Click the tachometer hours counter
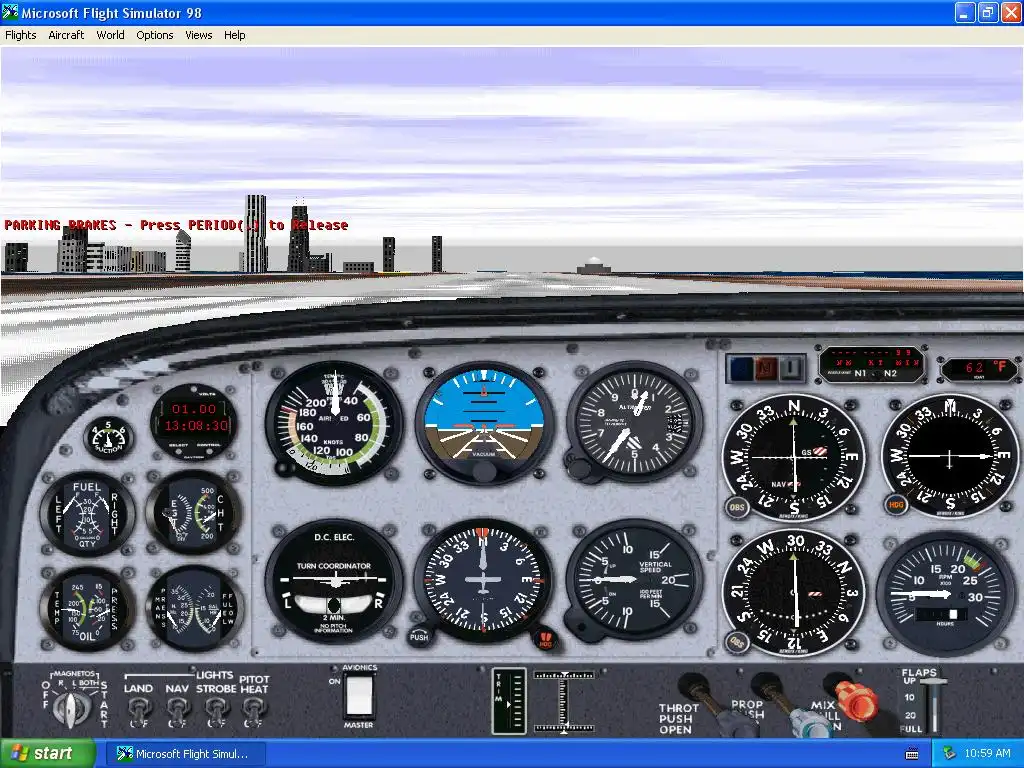This screenshot has height=768, width=1024. click(x=940, y=615)
